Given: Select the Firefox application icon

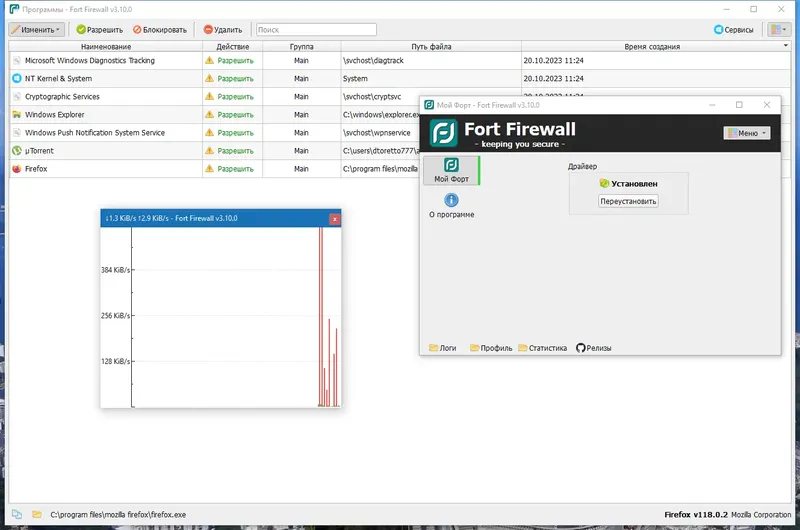Looking at the screenshot, I should coord(17,168).
